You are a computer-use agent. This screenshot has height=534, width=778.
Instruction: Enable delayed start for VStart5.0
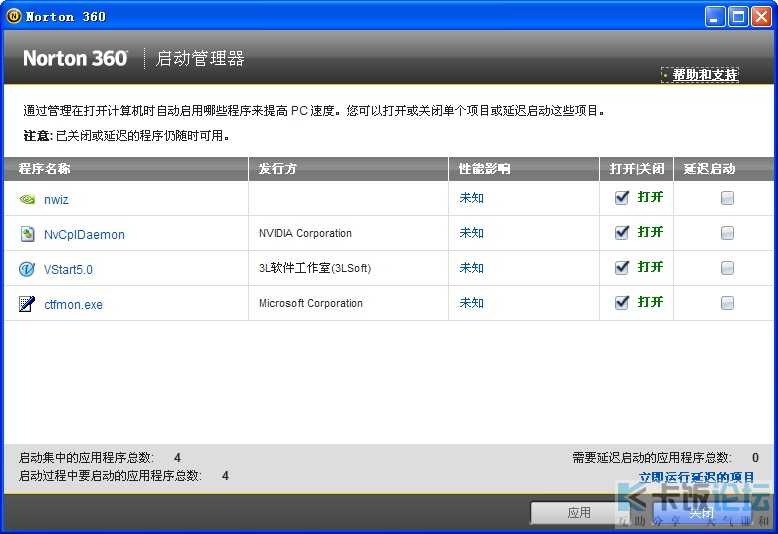727,268
